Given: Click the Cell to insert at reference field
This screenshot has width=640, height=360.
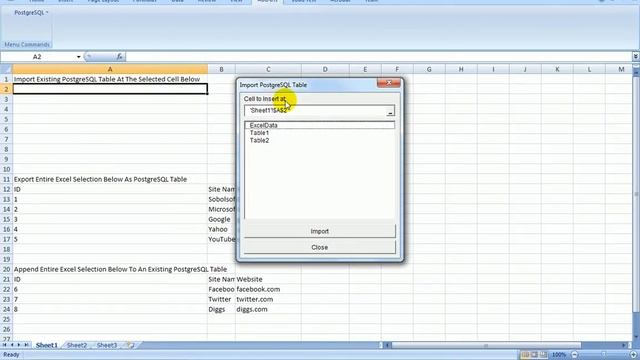Looking at the screenshot, I should click(315, 111).
